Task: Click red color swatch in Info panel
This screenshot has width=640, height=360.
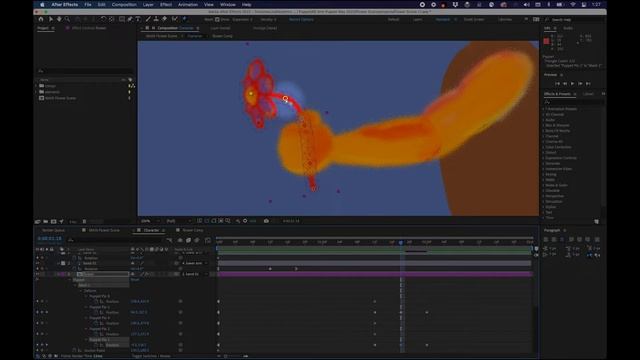Action: tap(547, 41)
